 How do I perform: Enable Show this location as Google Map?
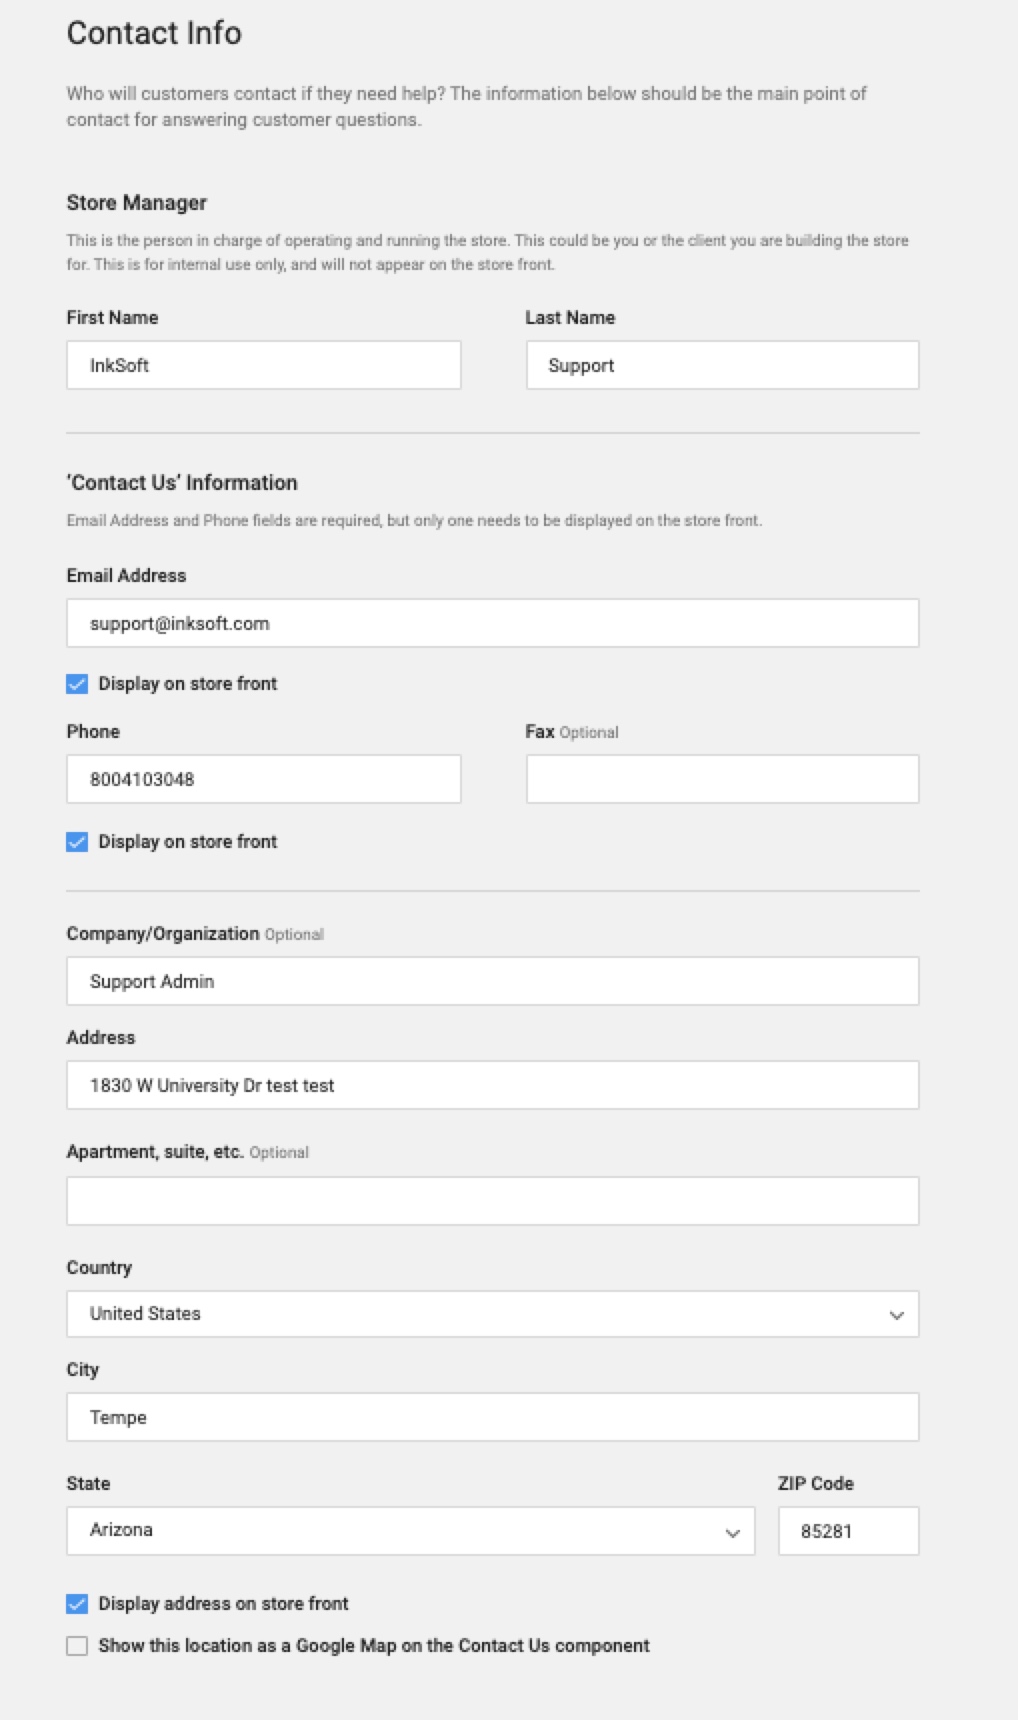click(77, 1646)
